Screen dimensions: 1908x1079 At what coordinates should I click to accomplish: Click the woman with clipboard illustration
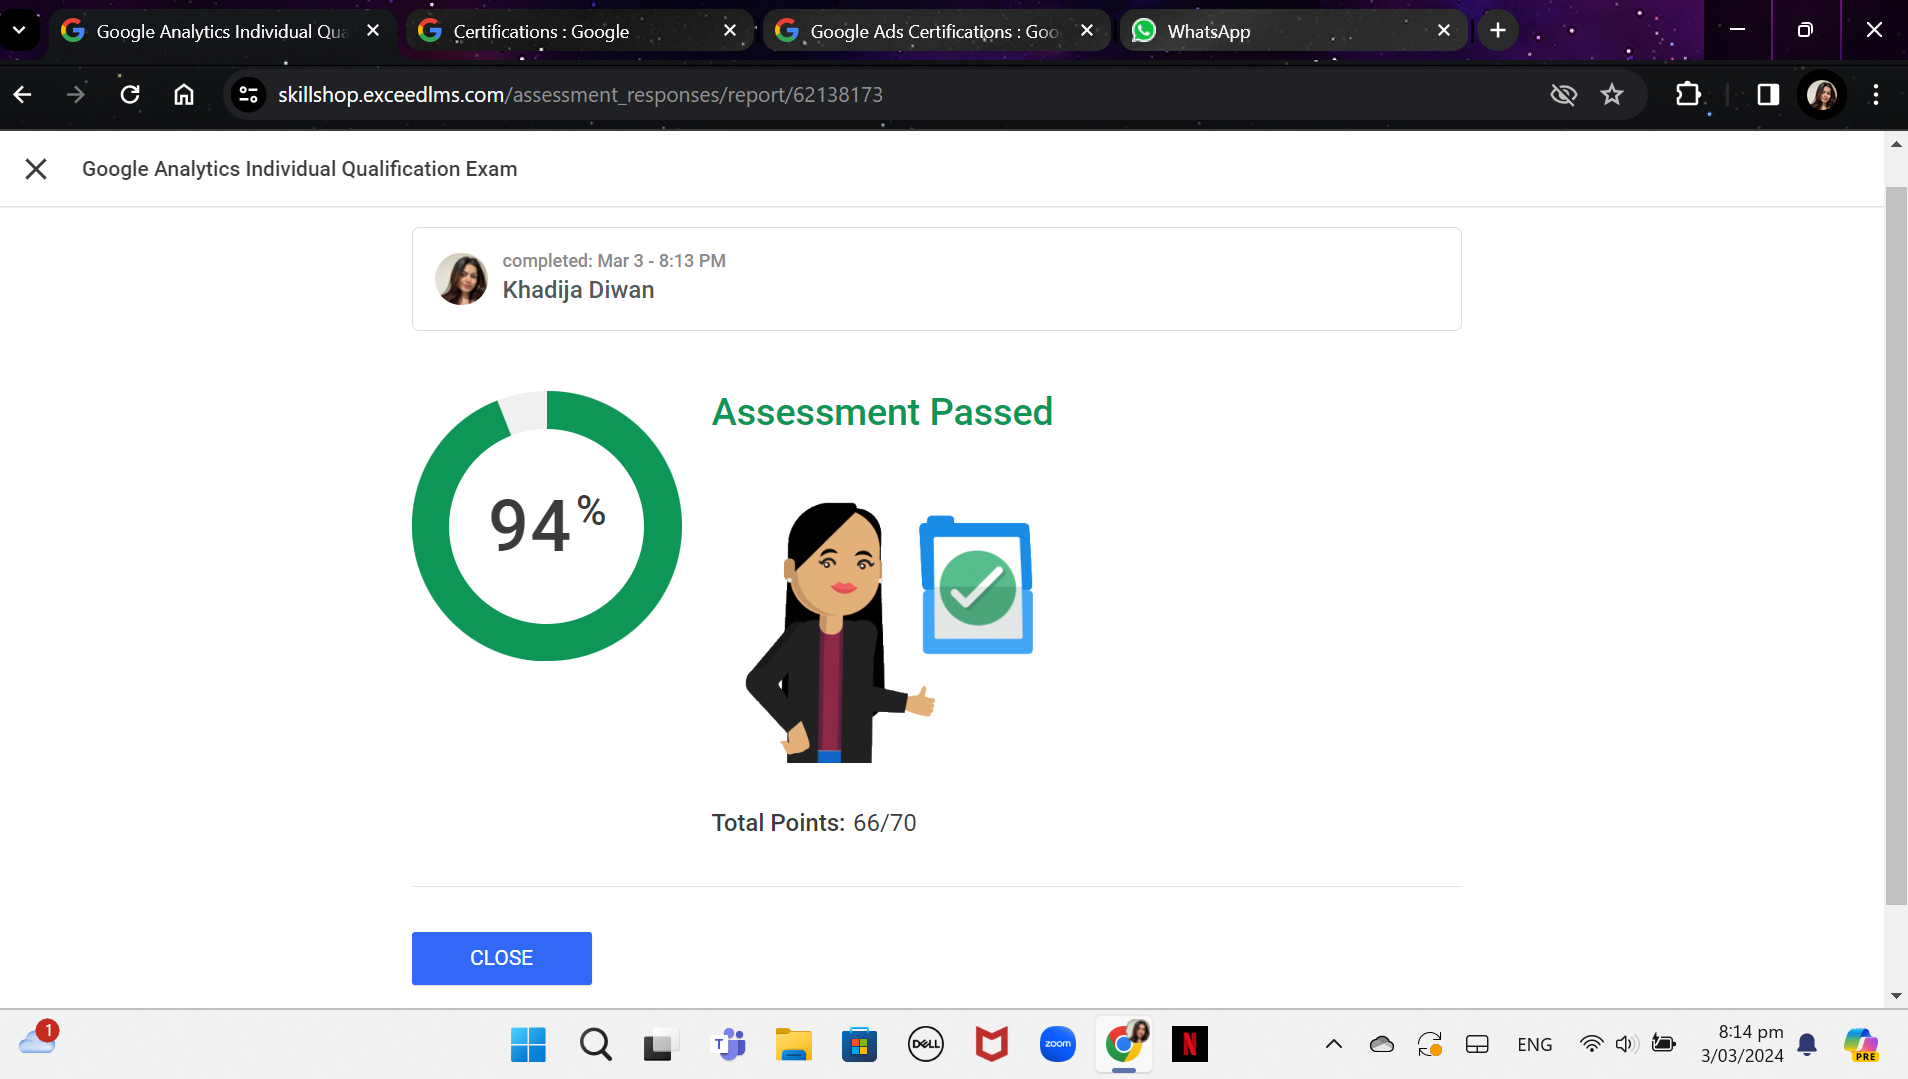point(888,632)
